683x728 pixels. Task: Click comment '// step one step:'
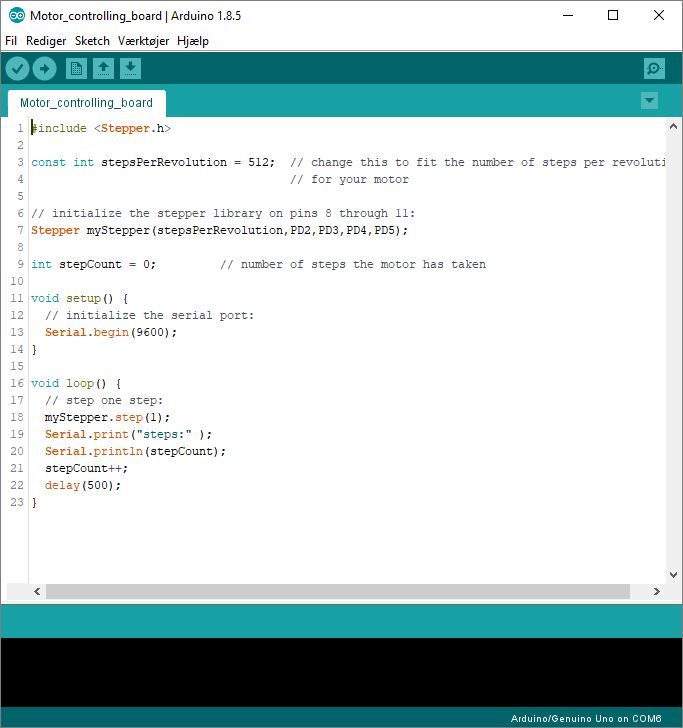[x=104, y=400]
